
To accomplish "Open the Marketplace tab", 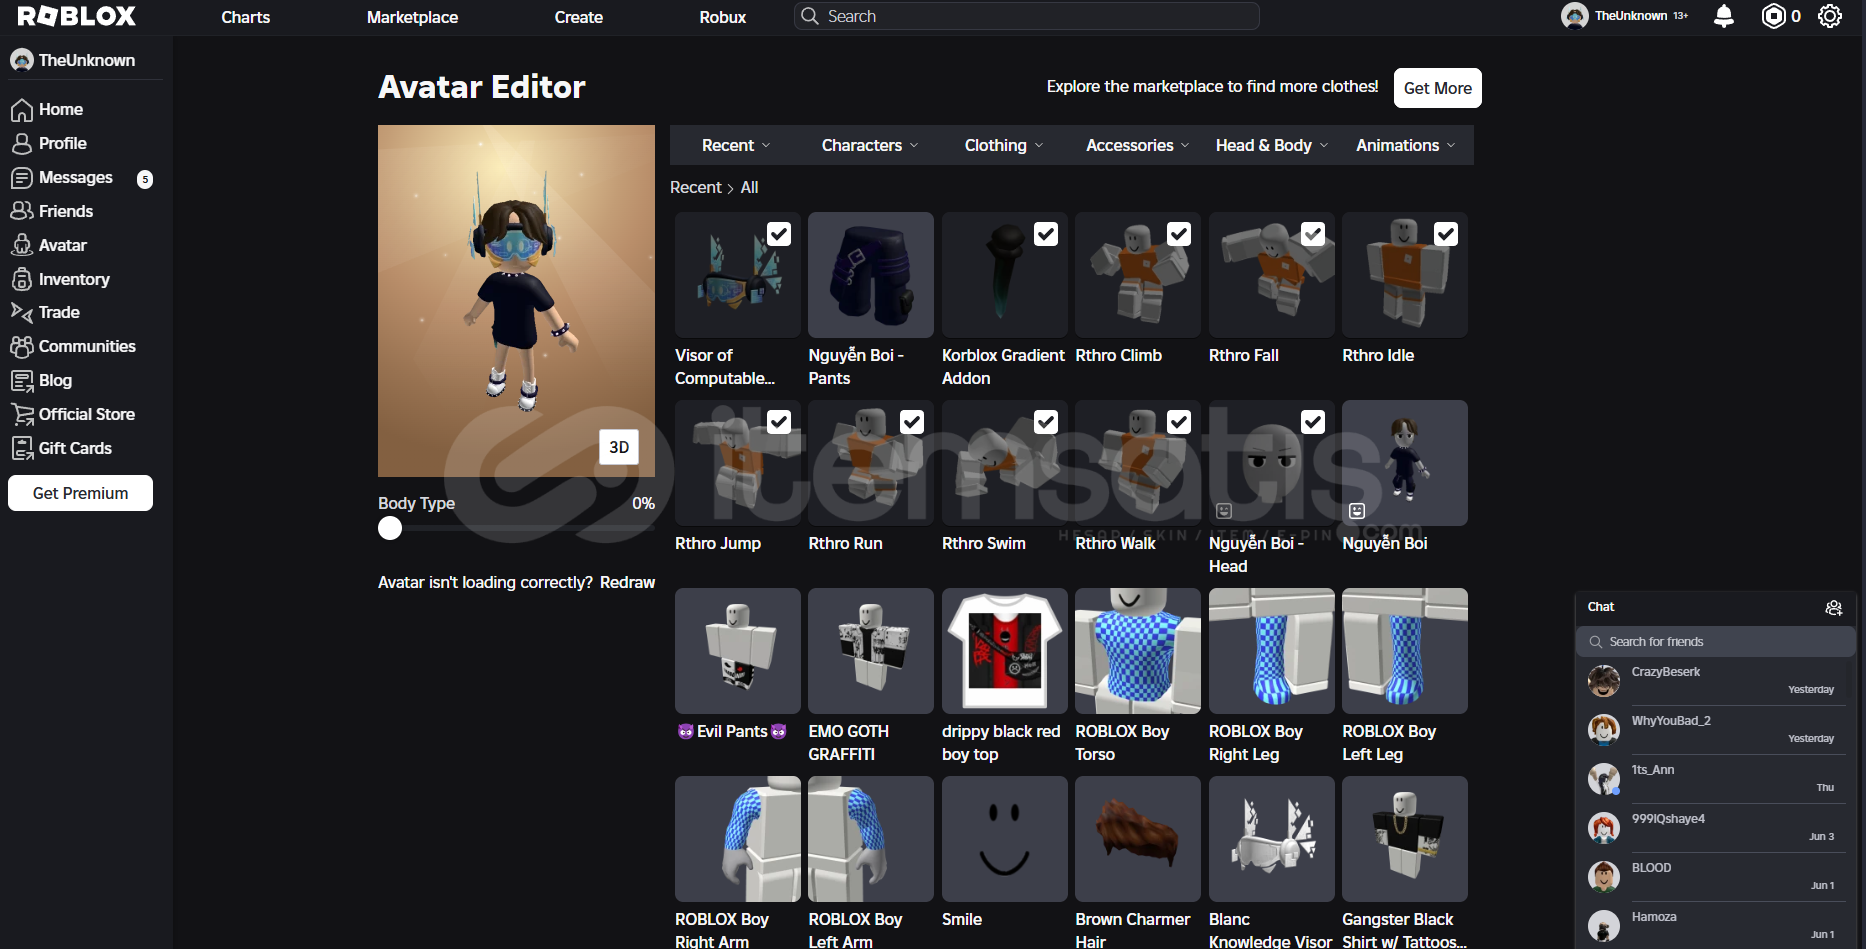I will tap(412, 17).
